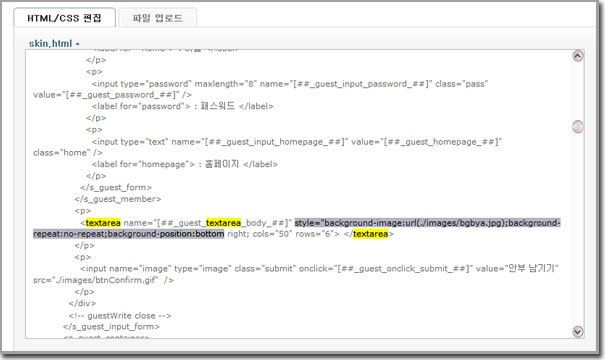Click the class="home" line

pos(68,153)
